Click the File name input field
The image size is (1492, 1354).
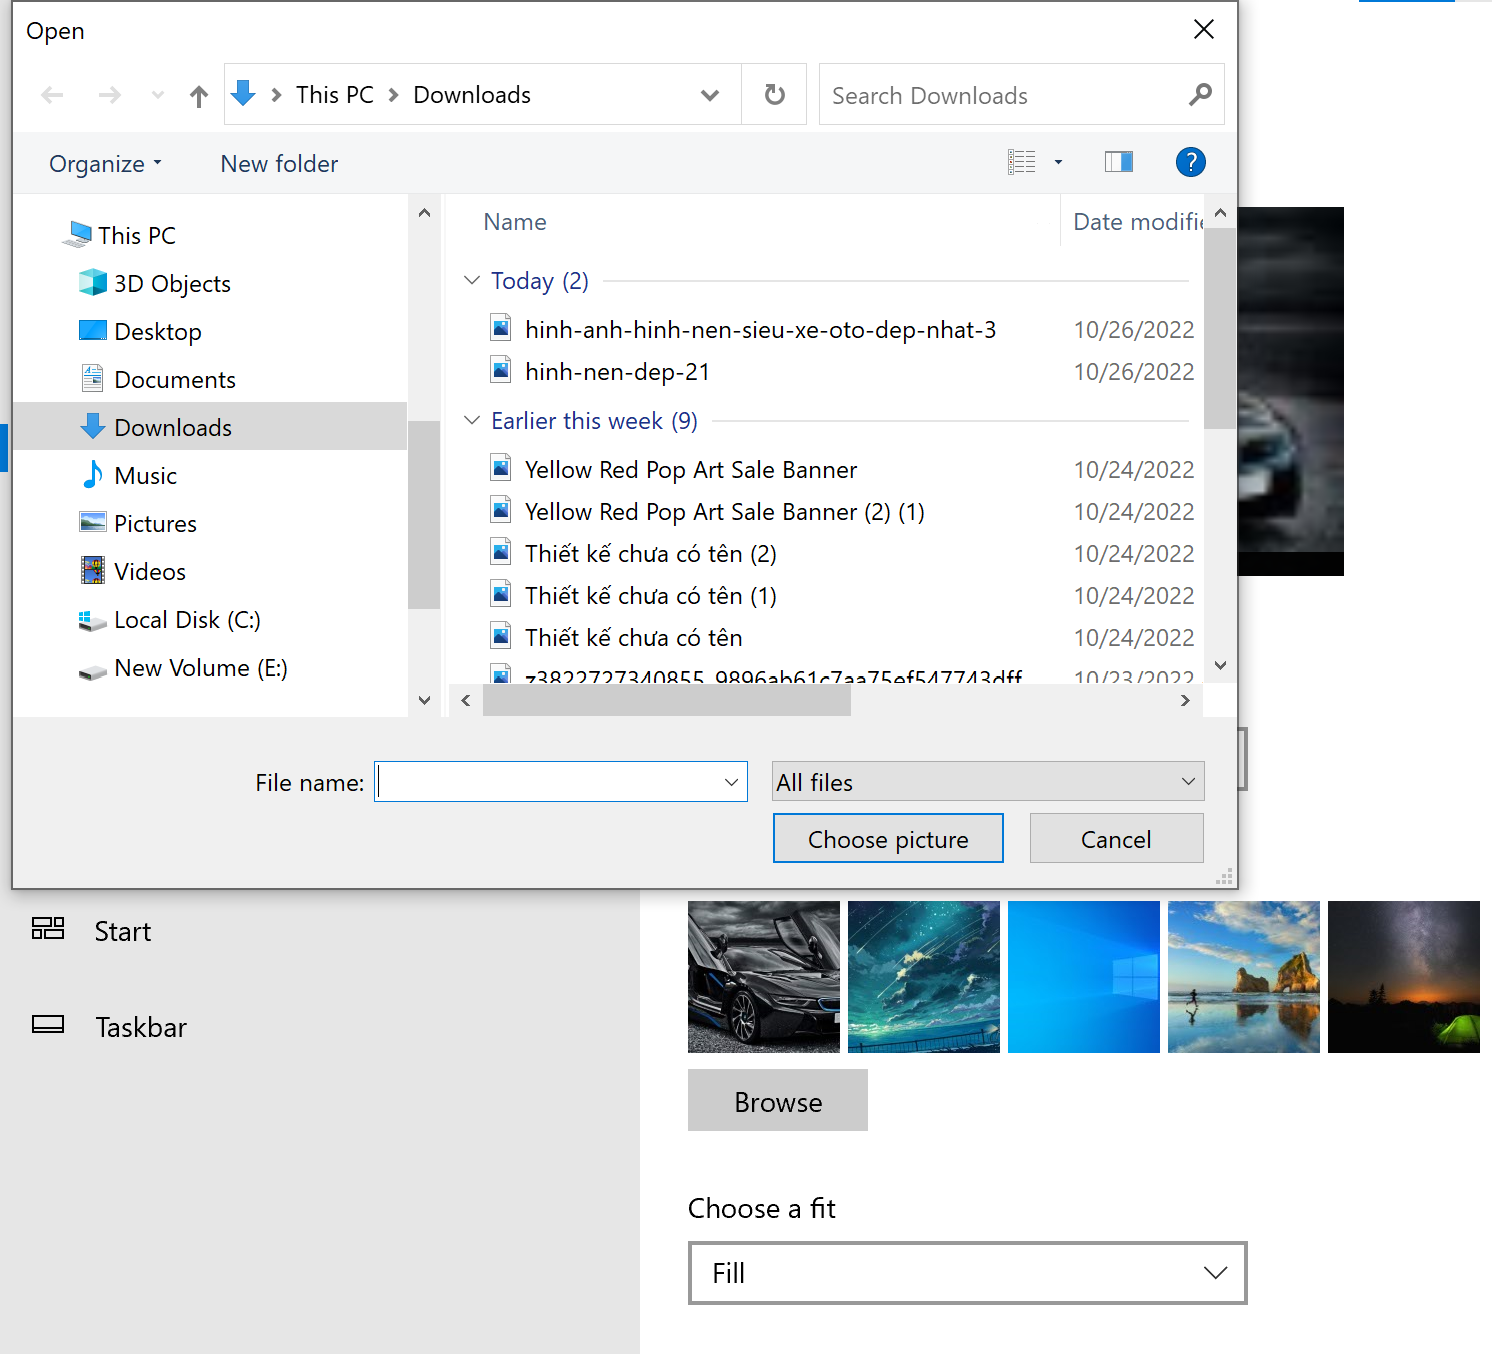tap(548, 782)
